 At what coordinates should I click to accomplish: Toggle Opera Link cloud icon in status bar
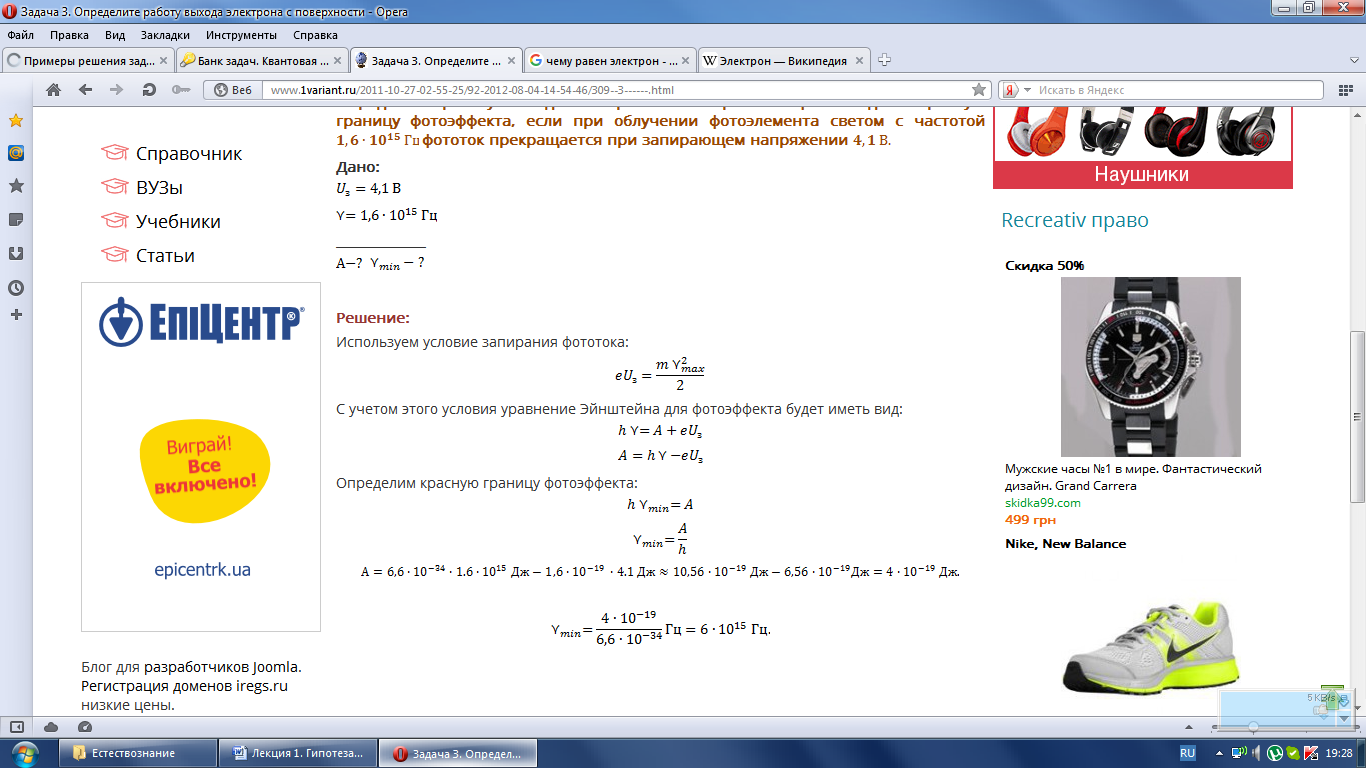pyautogui.click(x=51, y=727)
